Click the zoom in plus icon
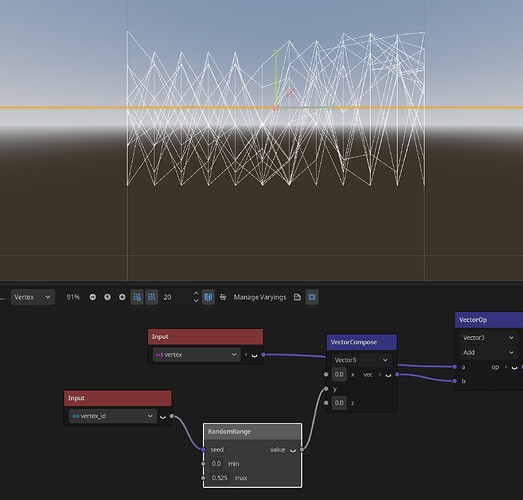Screen dimensions: 523x500 (122, 297)
